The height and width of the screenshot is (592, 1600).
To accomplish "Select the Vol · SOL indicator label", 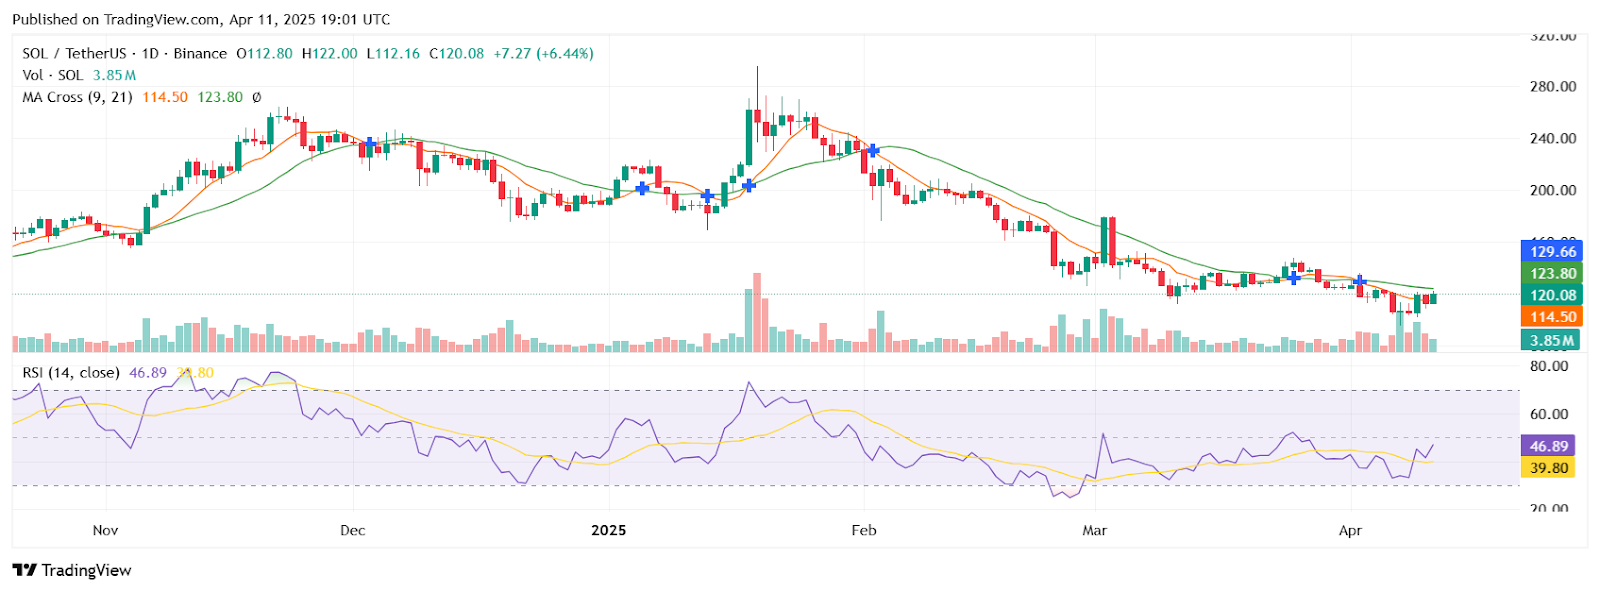I will pyautogui.click(x=53, y=75).
